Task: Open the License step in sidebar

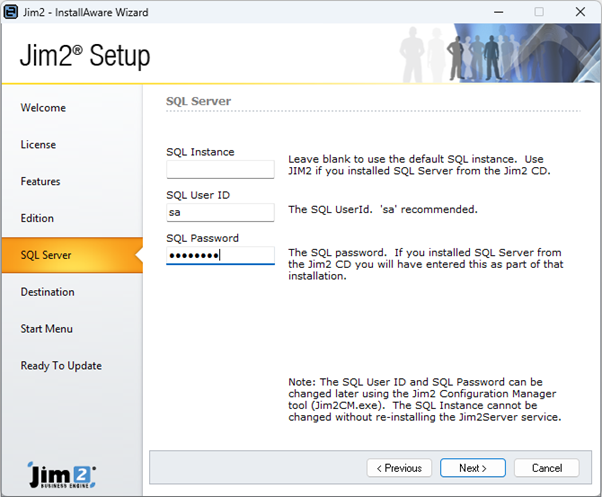Action: [x=38, y=145]
